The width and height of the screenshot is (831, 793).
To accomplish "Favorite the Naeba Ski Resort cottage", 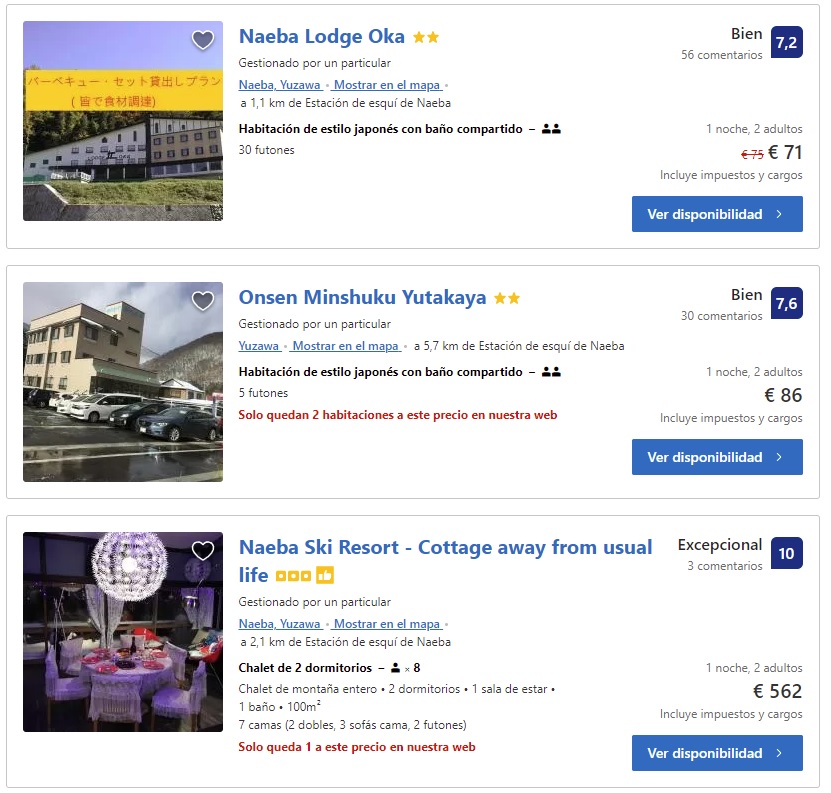I will 203,551.
